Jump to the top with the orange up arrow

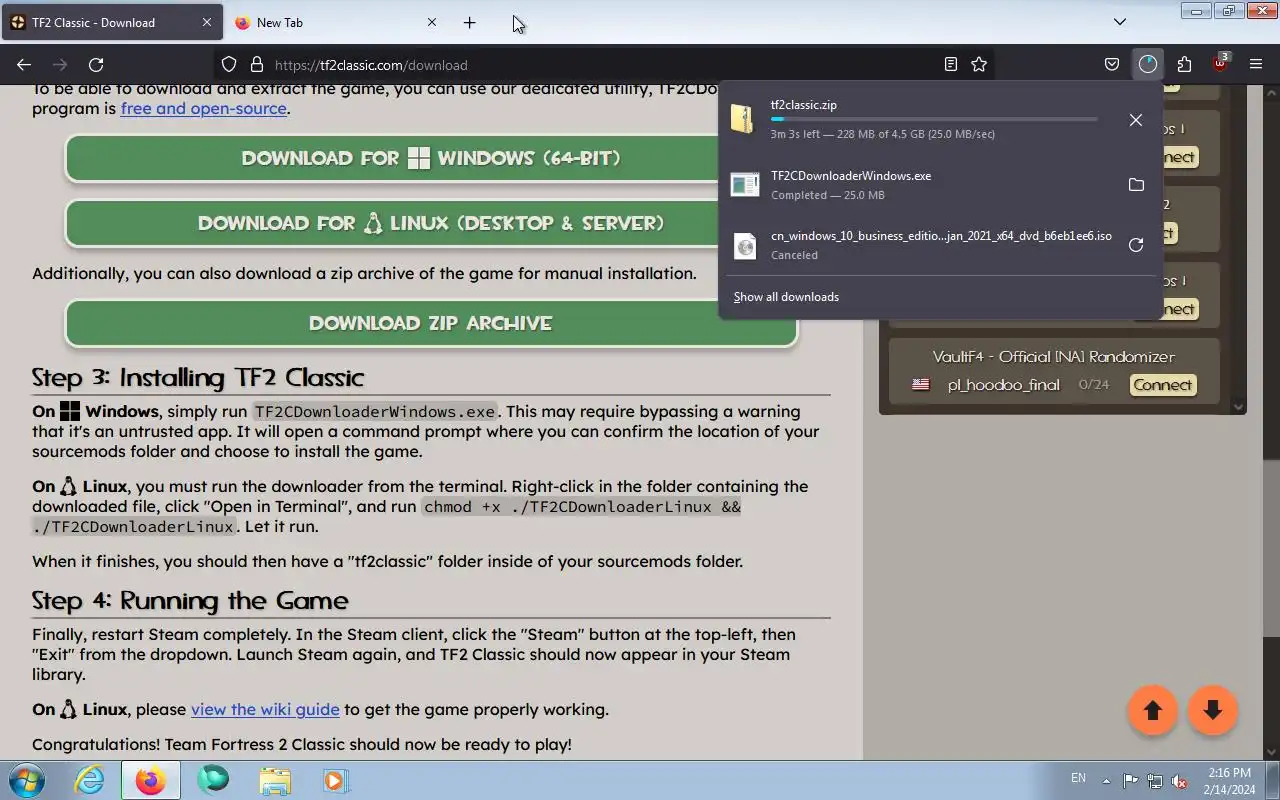tap(1153, 710)
